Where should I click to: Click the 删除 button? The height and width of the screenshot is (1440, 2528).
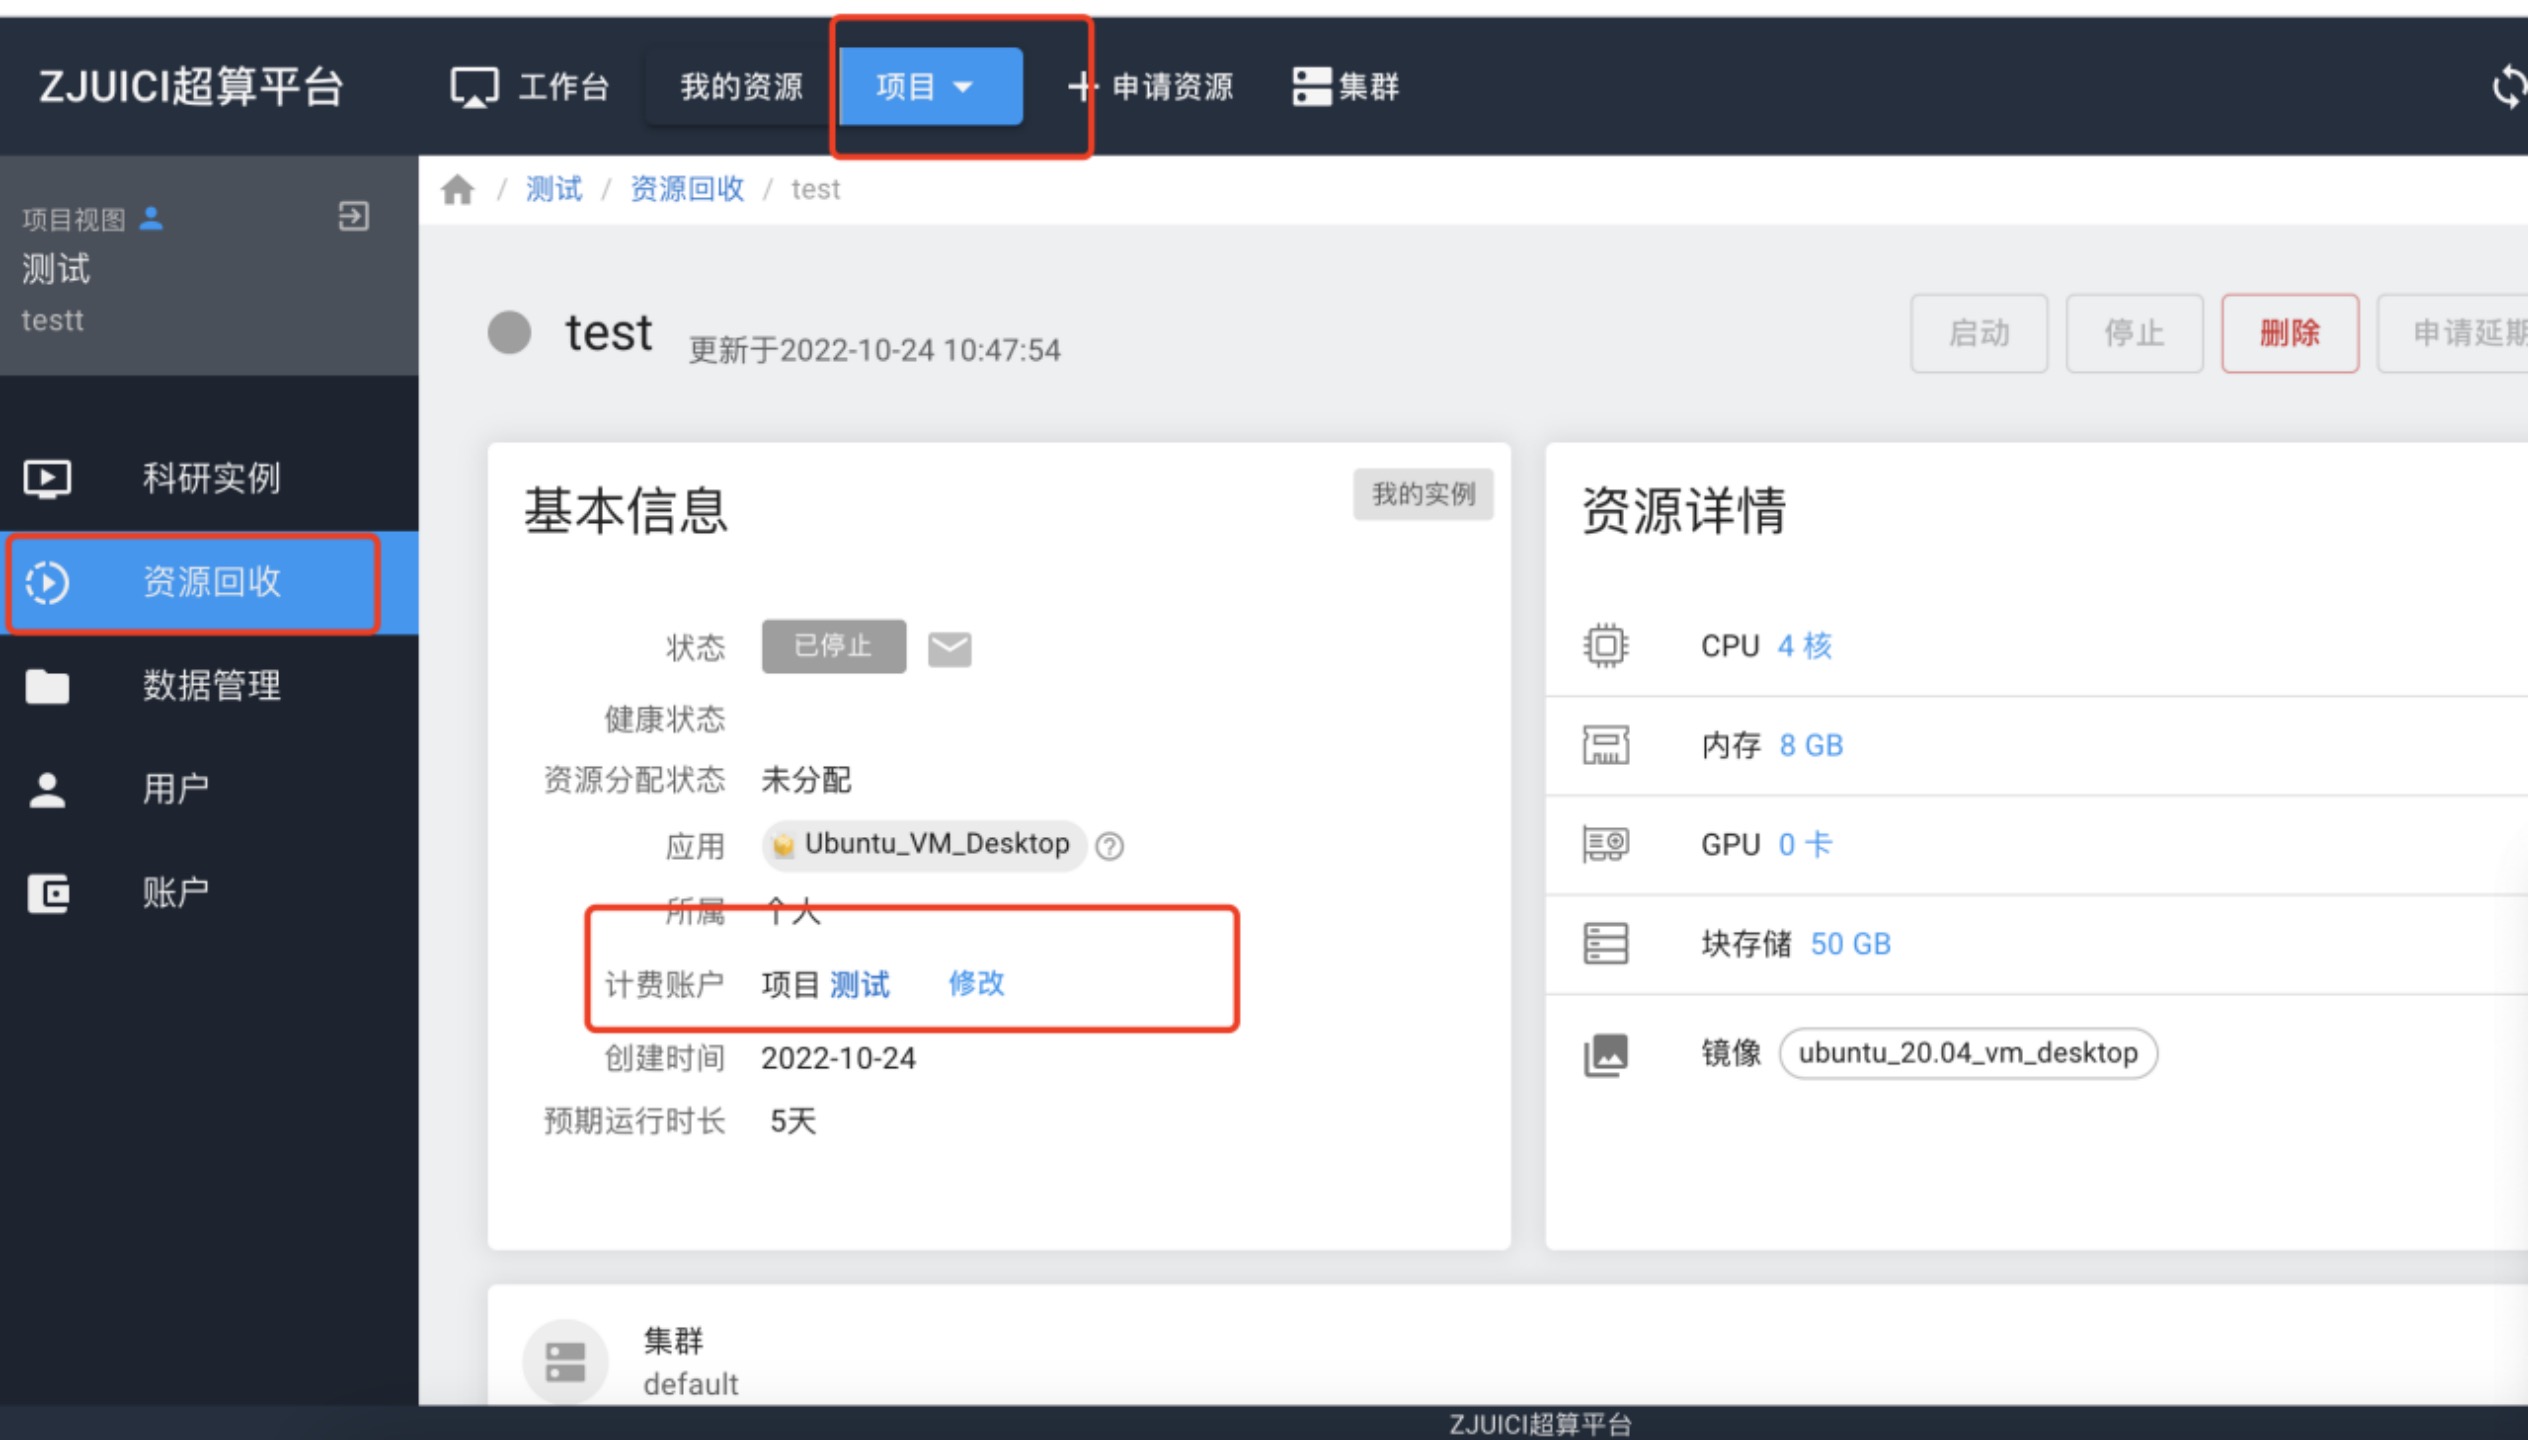pos(2290,330)
